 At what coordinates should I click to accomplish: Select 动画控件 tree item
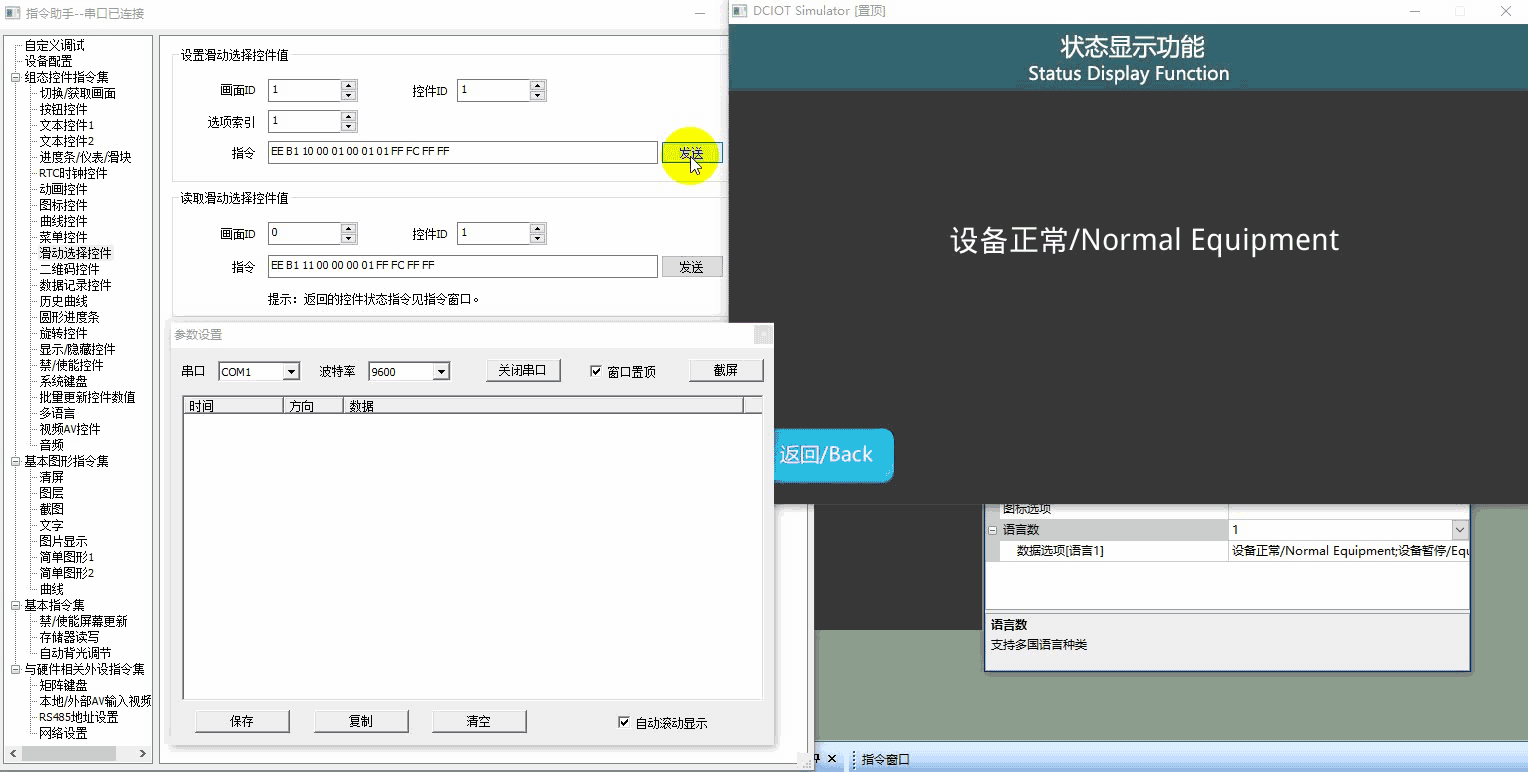point(63,189)
